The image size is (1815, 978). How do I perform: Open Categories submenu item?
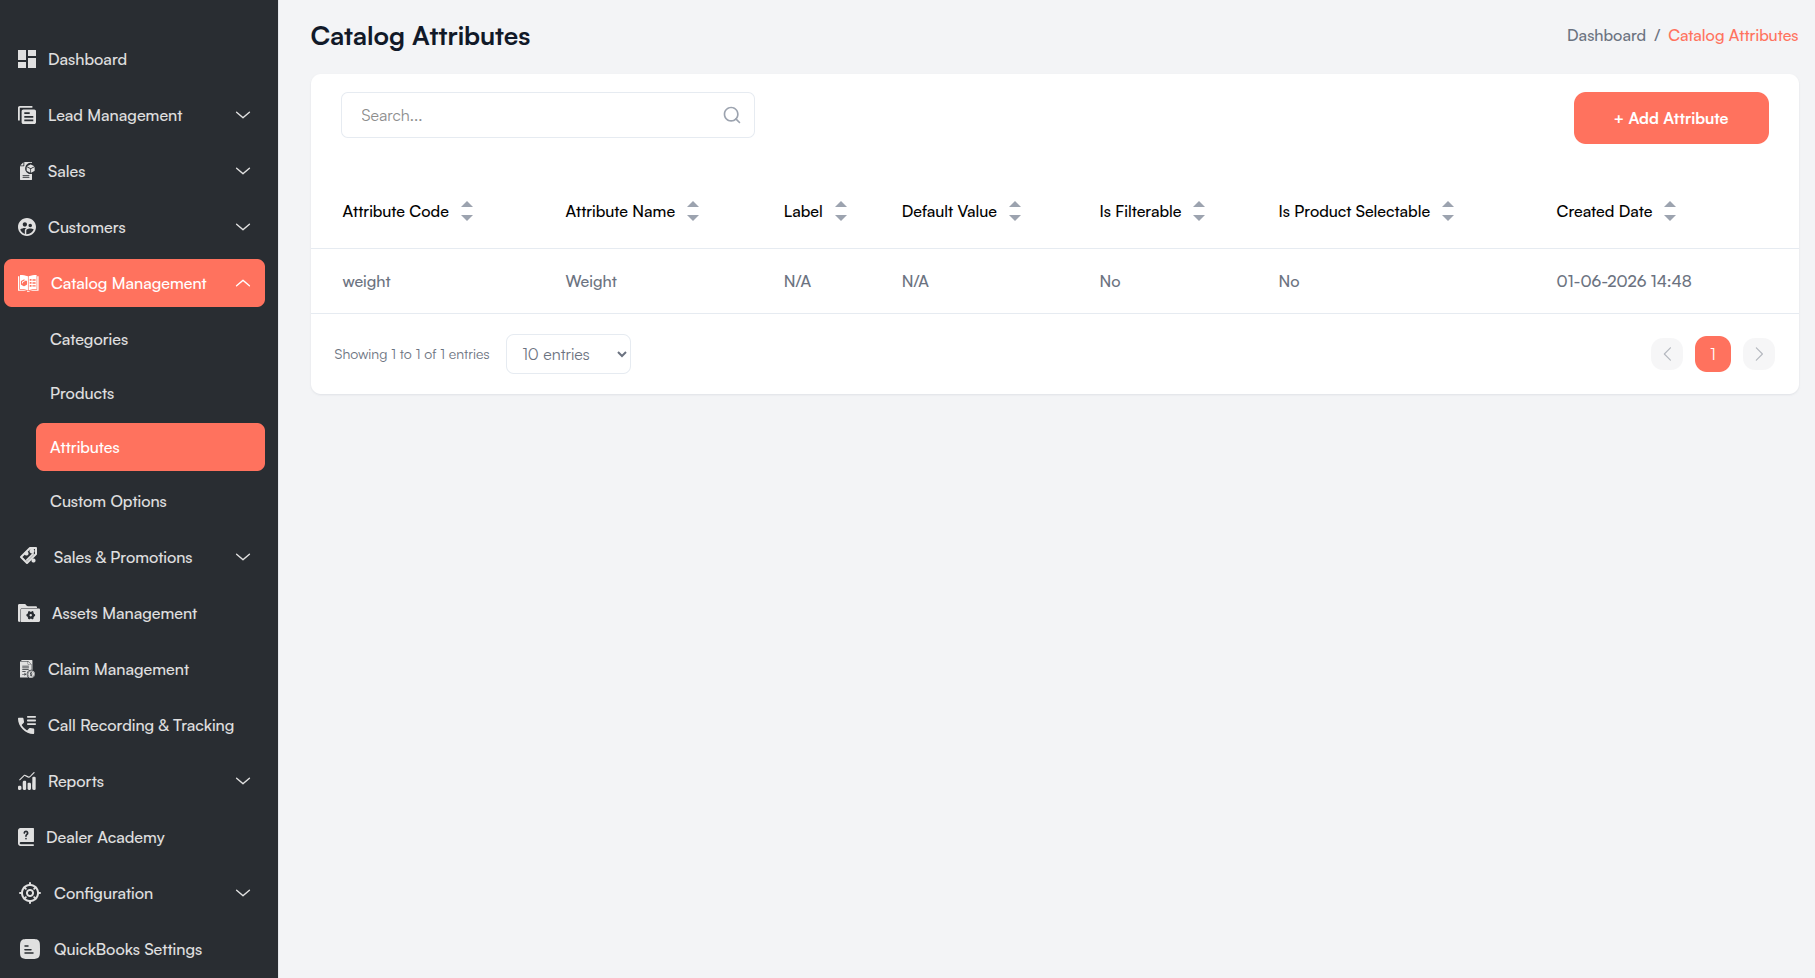click(89, 339)
